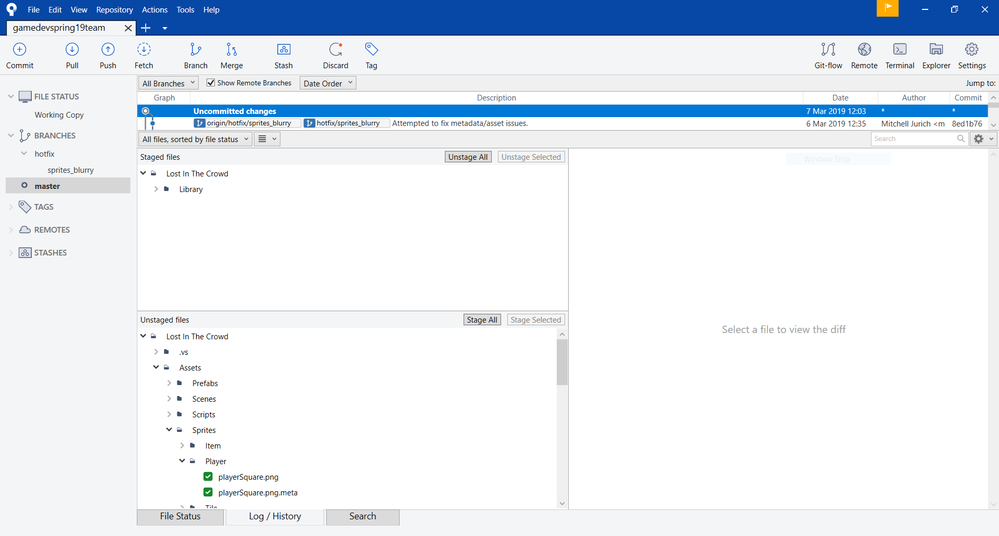The width and height of the screenshot is (999, 536).
Task: Select Working Copy in sidebar
Action: 59,115
